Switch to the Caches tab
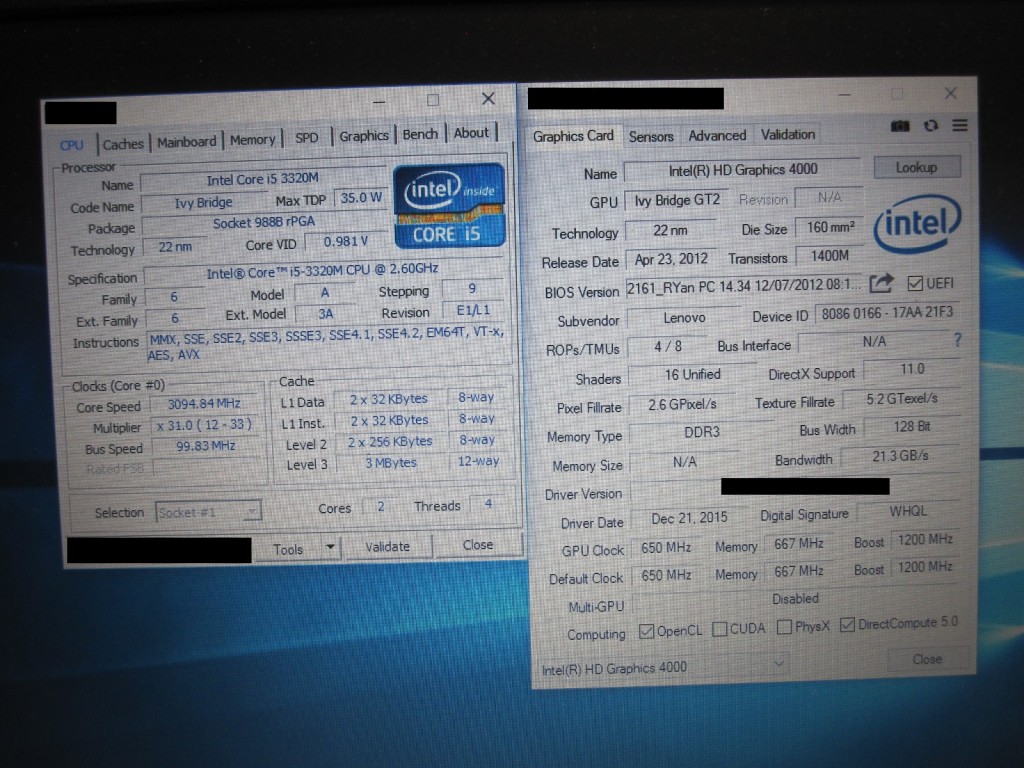 coord(123,144)
